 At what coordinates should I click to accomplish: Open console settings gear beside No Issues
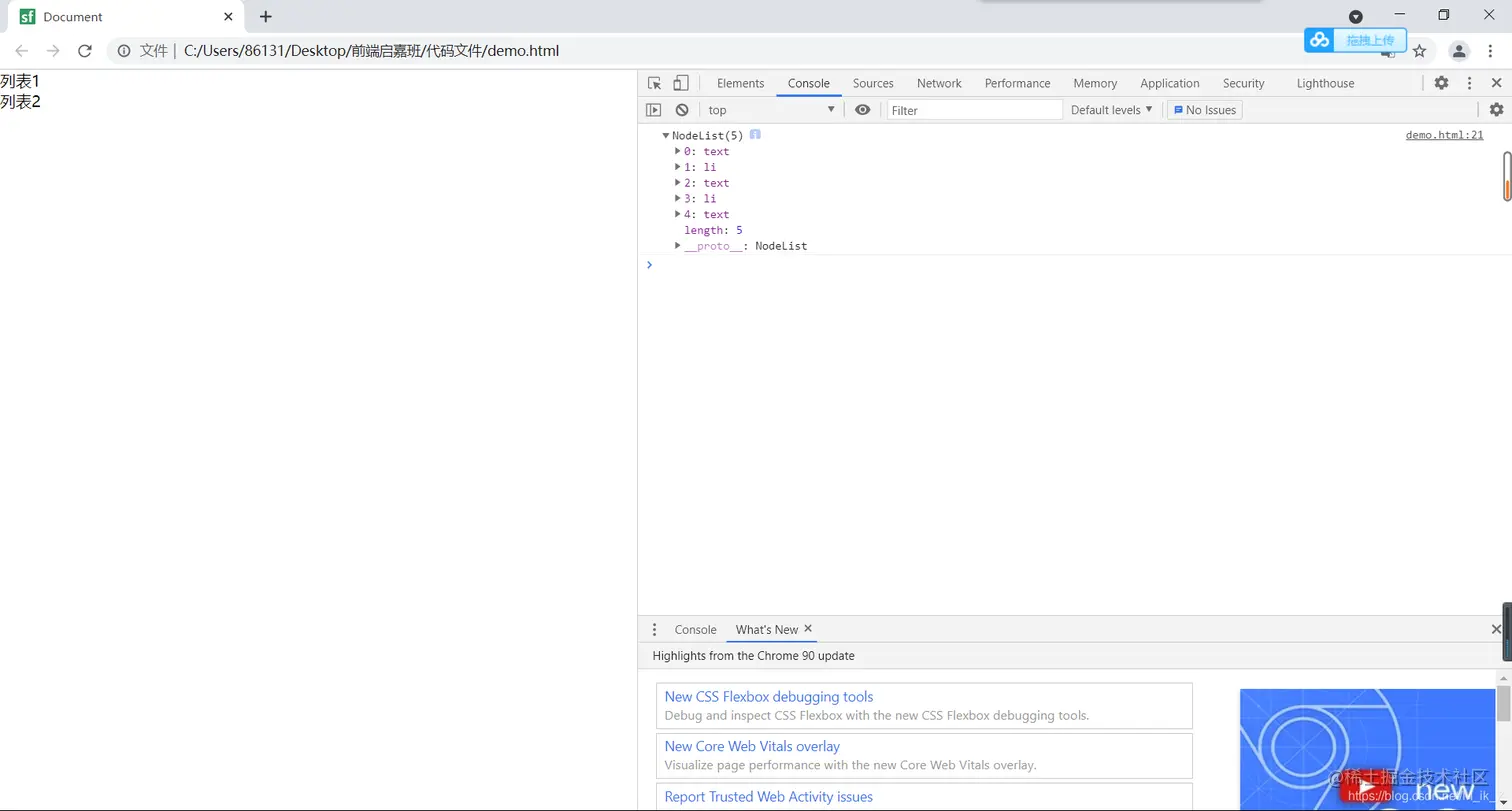(1496, 110)
